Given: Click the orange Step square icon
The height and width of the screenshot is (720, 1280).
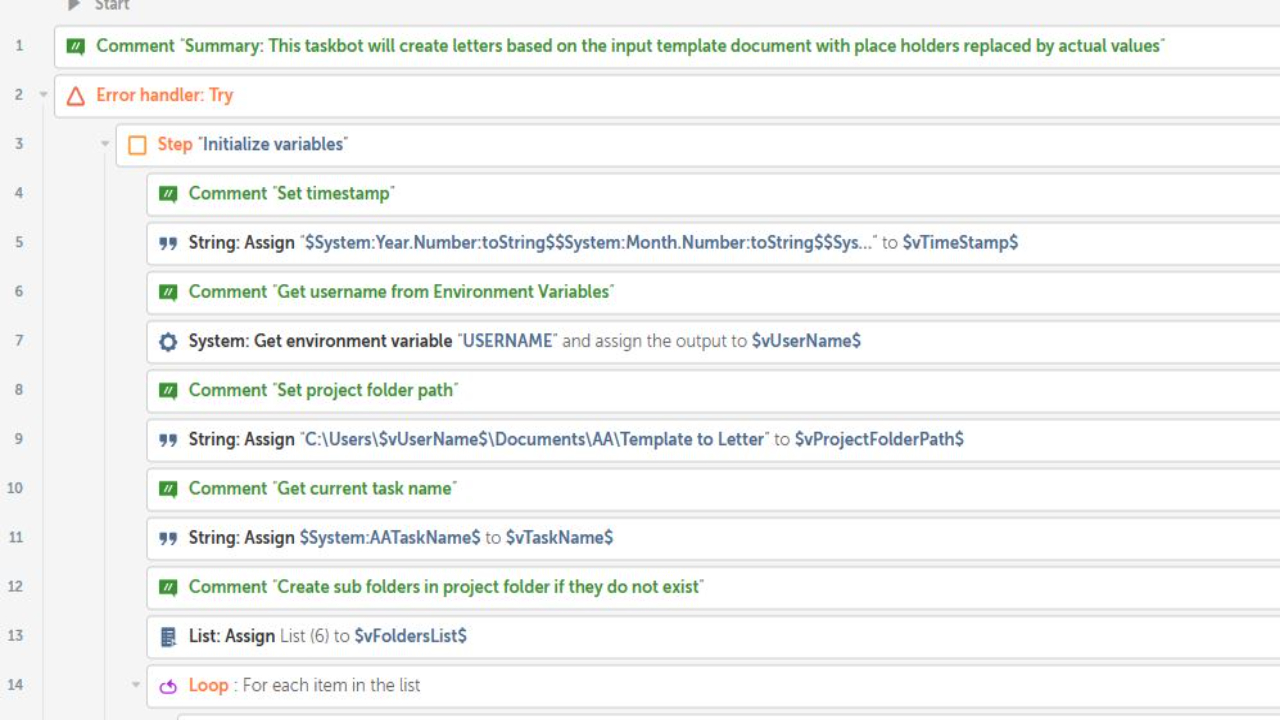Looking at the screenshot, I should click(137, 145).
